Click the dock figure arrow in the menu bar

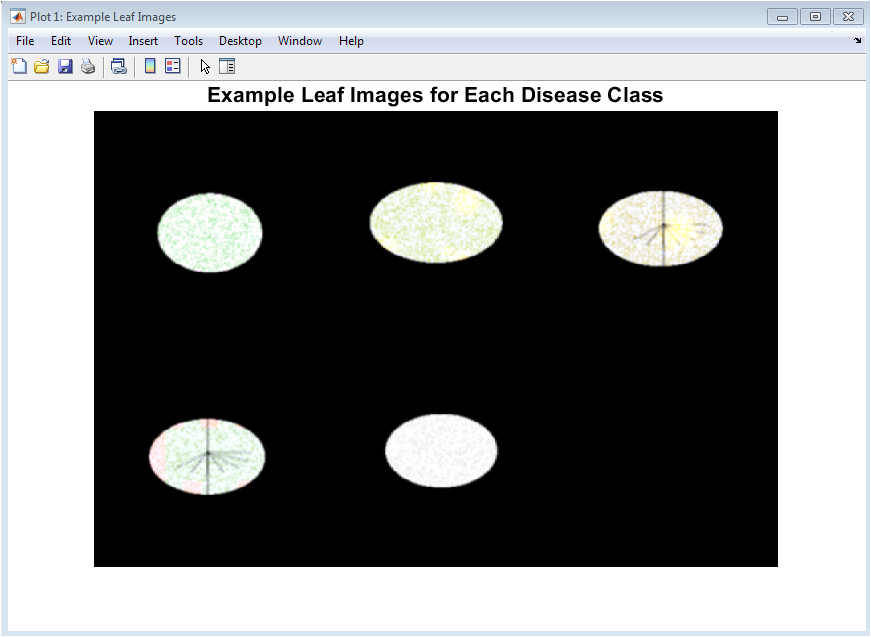tap(857, 41)
